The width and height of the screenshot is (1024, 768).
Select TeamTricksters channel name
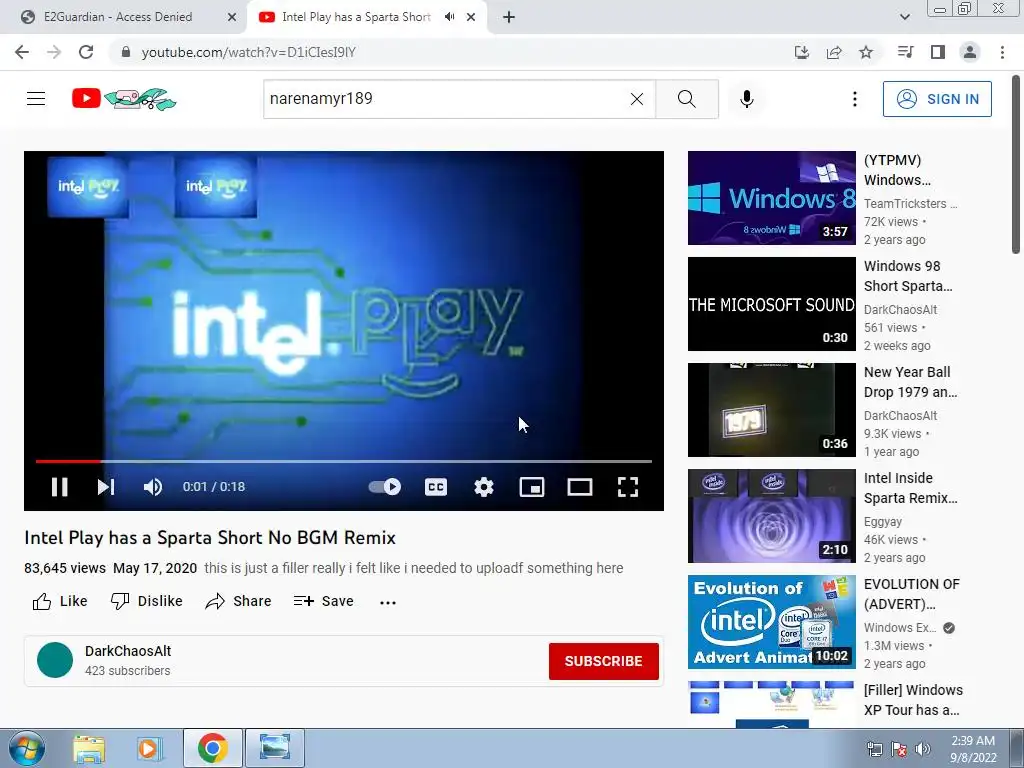[910, 204]
